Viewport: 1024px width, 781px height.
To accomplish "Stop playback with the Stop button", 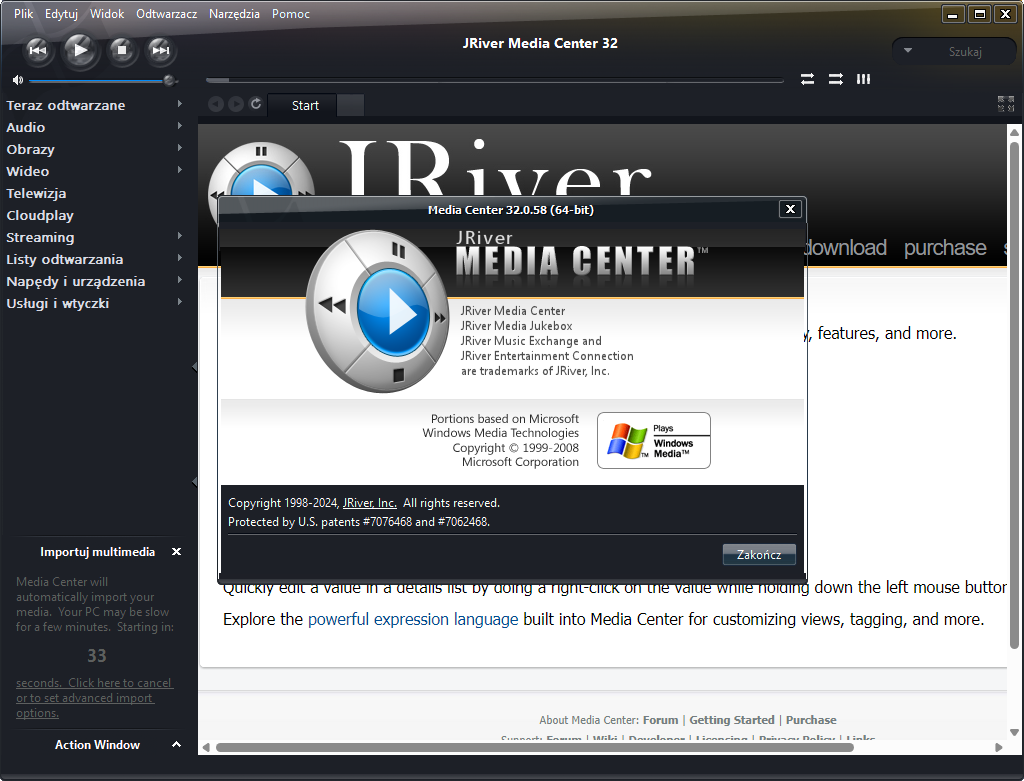I will pyautogui.click(x=121, y=50).
